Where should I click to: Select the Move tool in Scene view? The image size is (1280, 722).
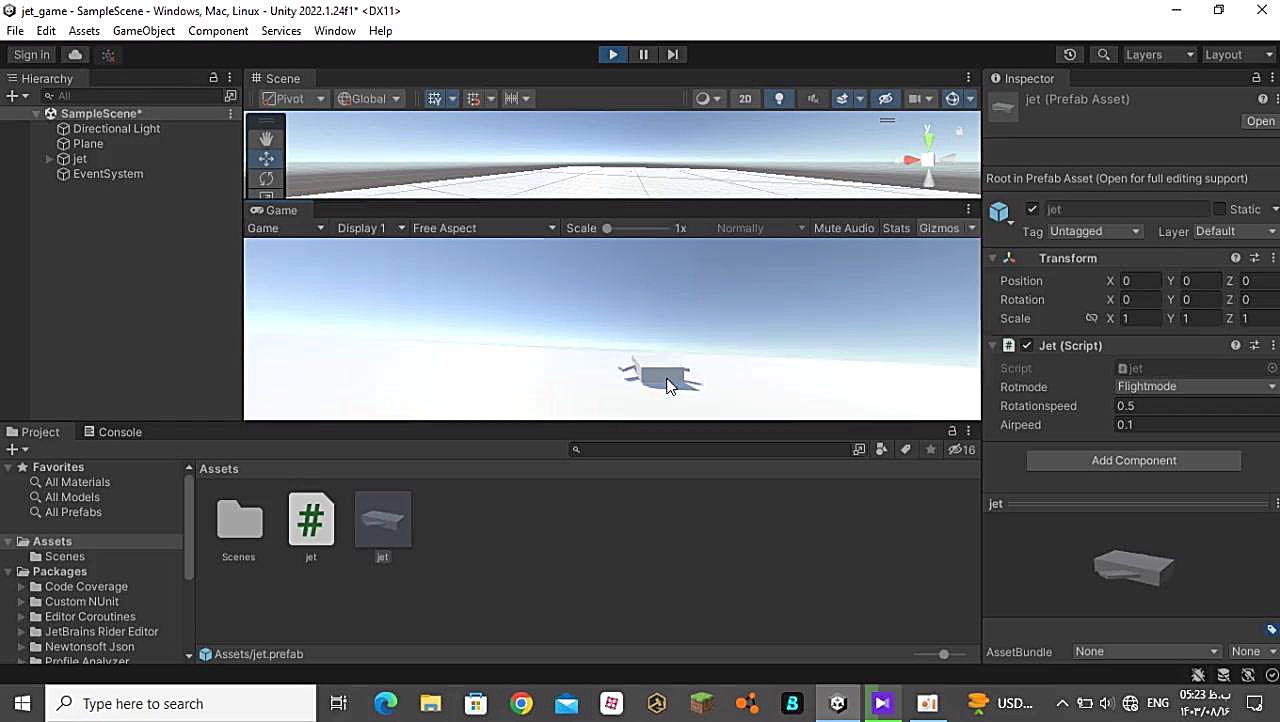pyautogui.click(x=266, y=159)
